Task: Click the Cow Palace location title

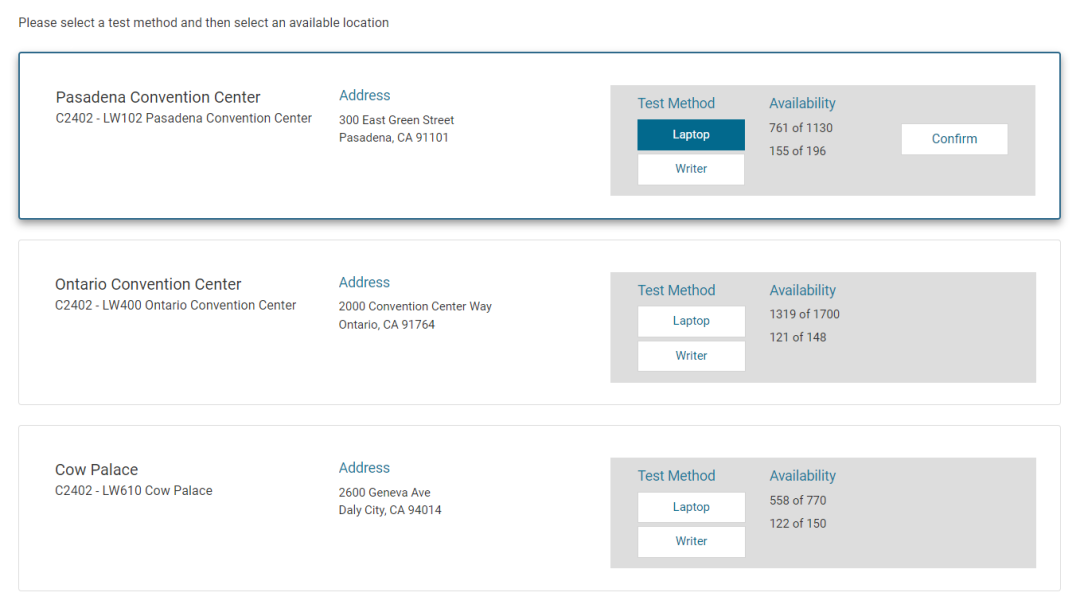Action: coord(96,469)
